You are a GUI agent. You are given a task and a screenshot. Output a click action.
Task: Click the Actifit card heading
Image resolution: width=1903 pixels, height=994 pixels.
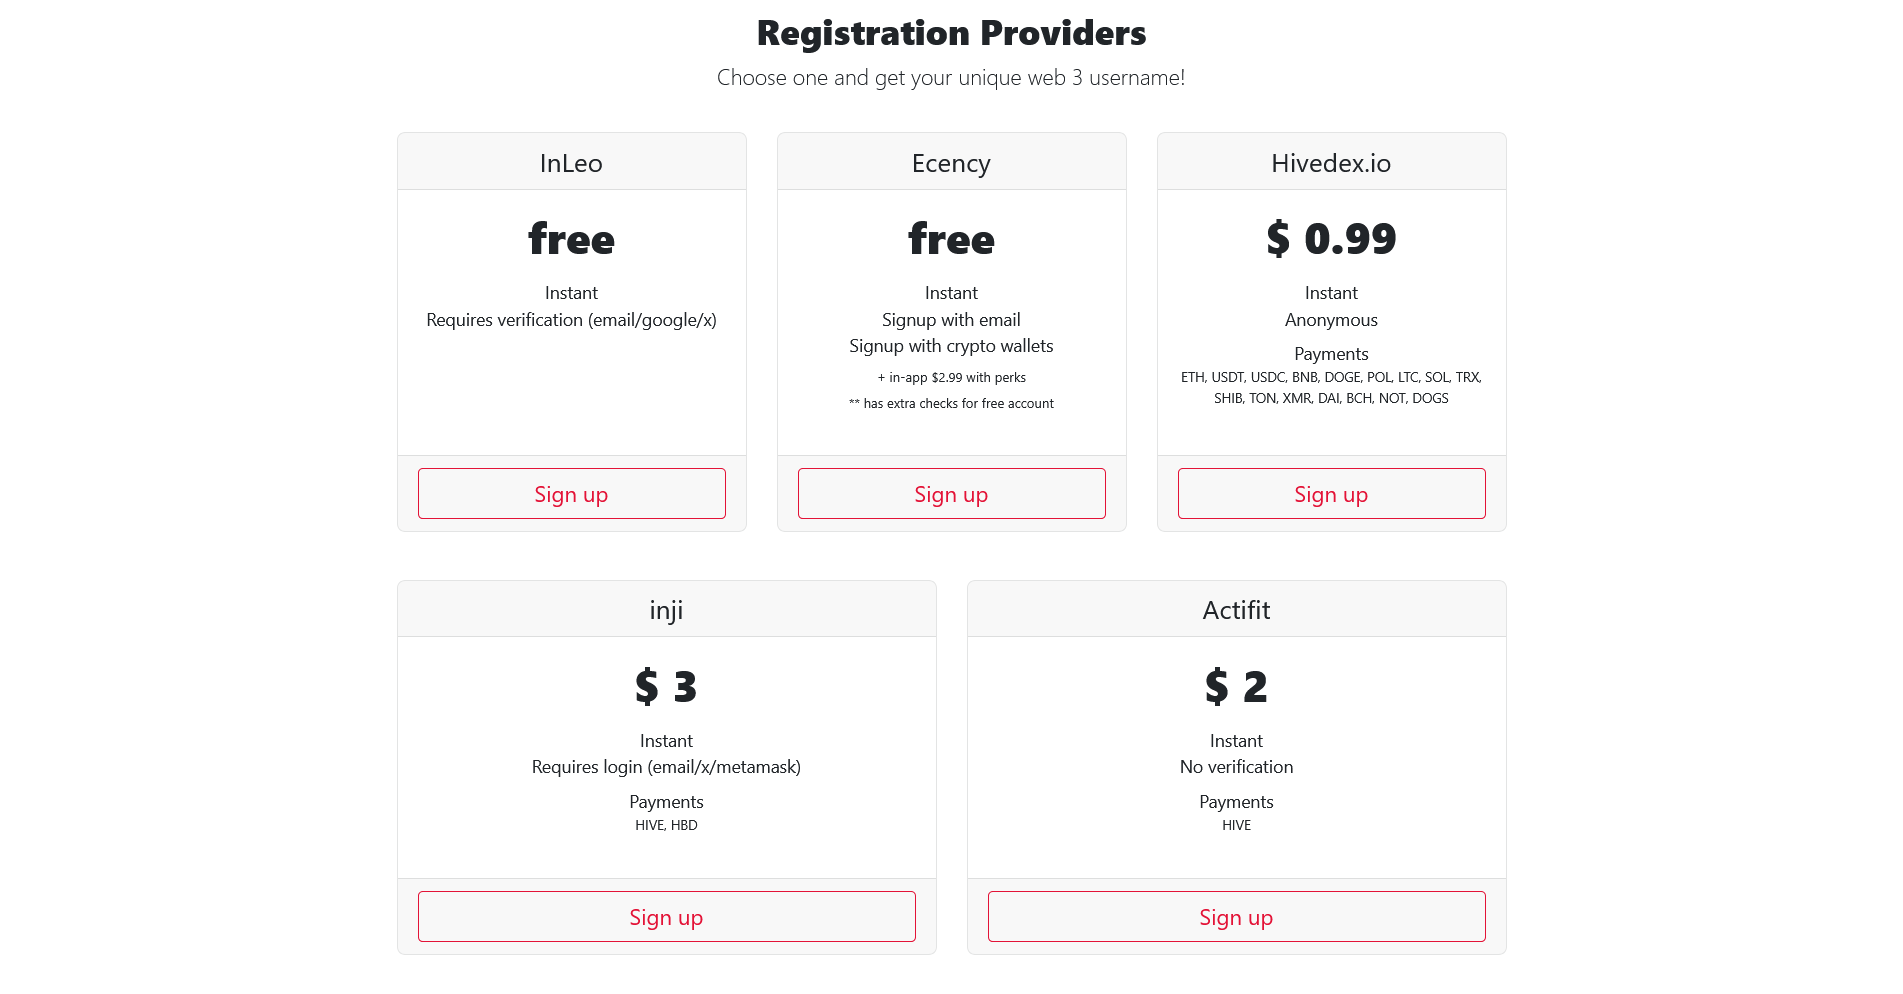(1236, 610)
